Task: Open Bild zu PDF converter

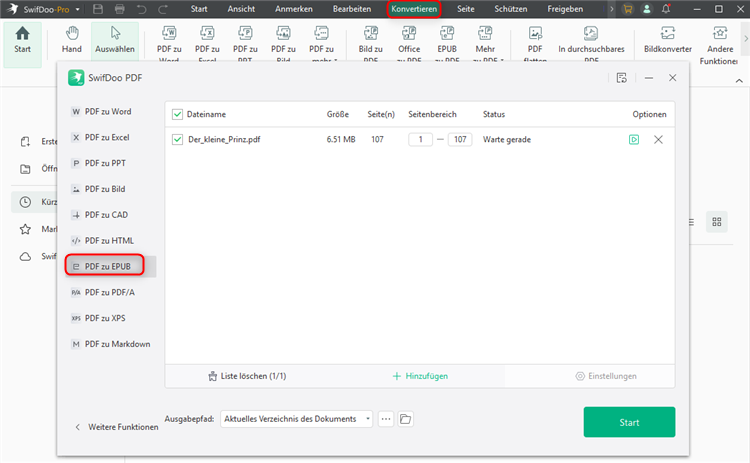Action: [x=371, y=43]
